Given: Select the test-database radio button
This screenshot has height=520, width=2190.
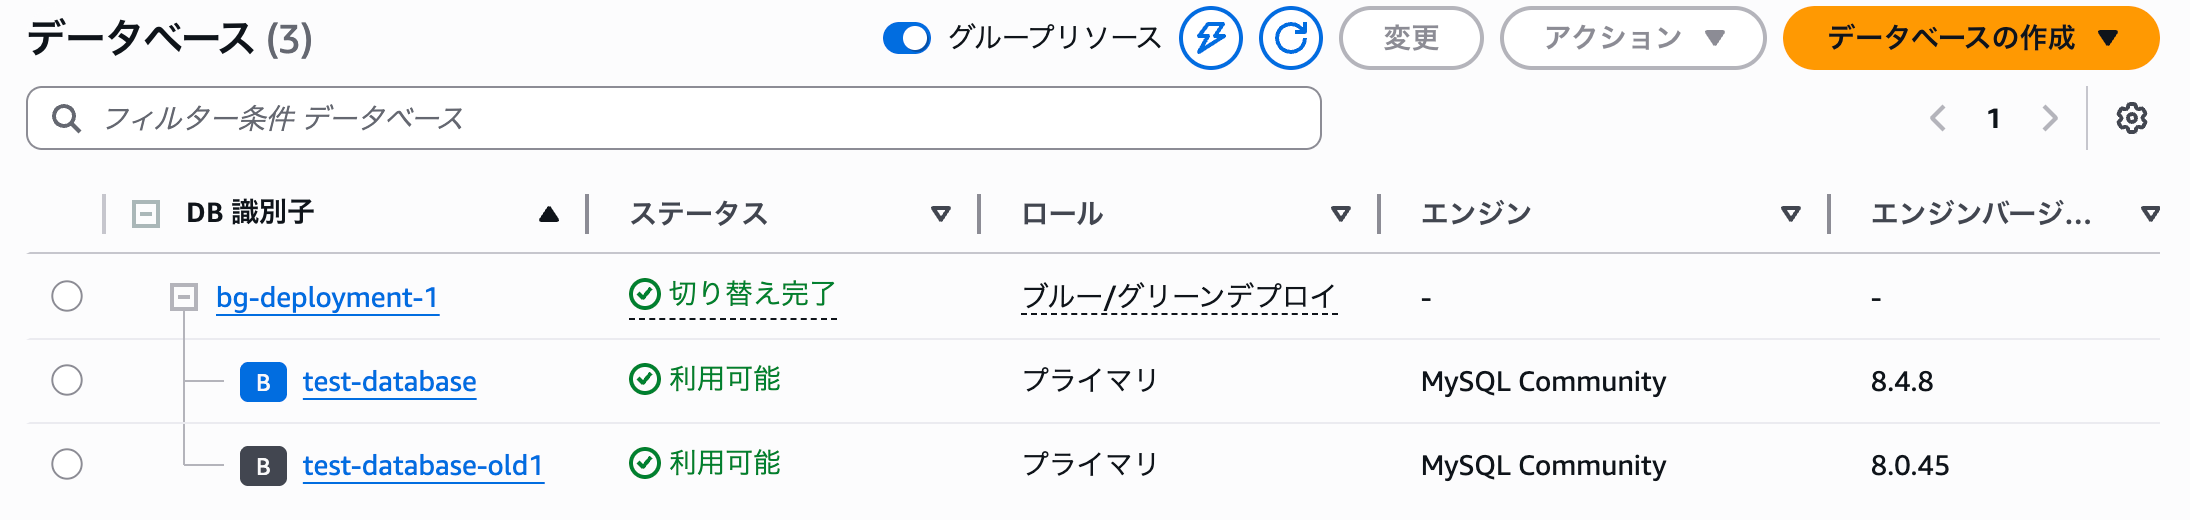Looking at the screenshot, I should point(67,380).
